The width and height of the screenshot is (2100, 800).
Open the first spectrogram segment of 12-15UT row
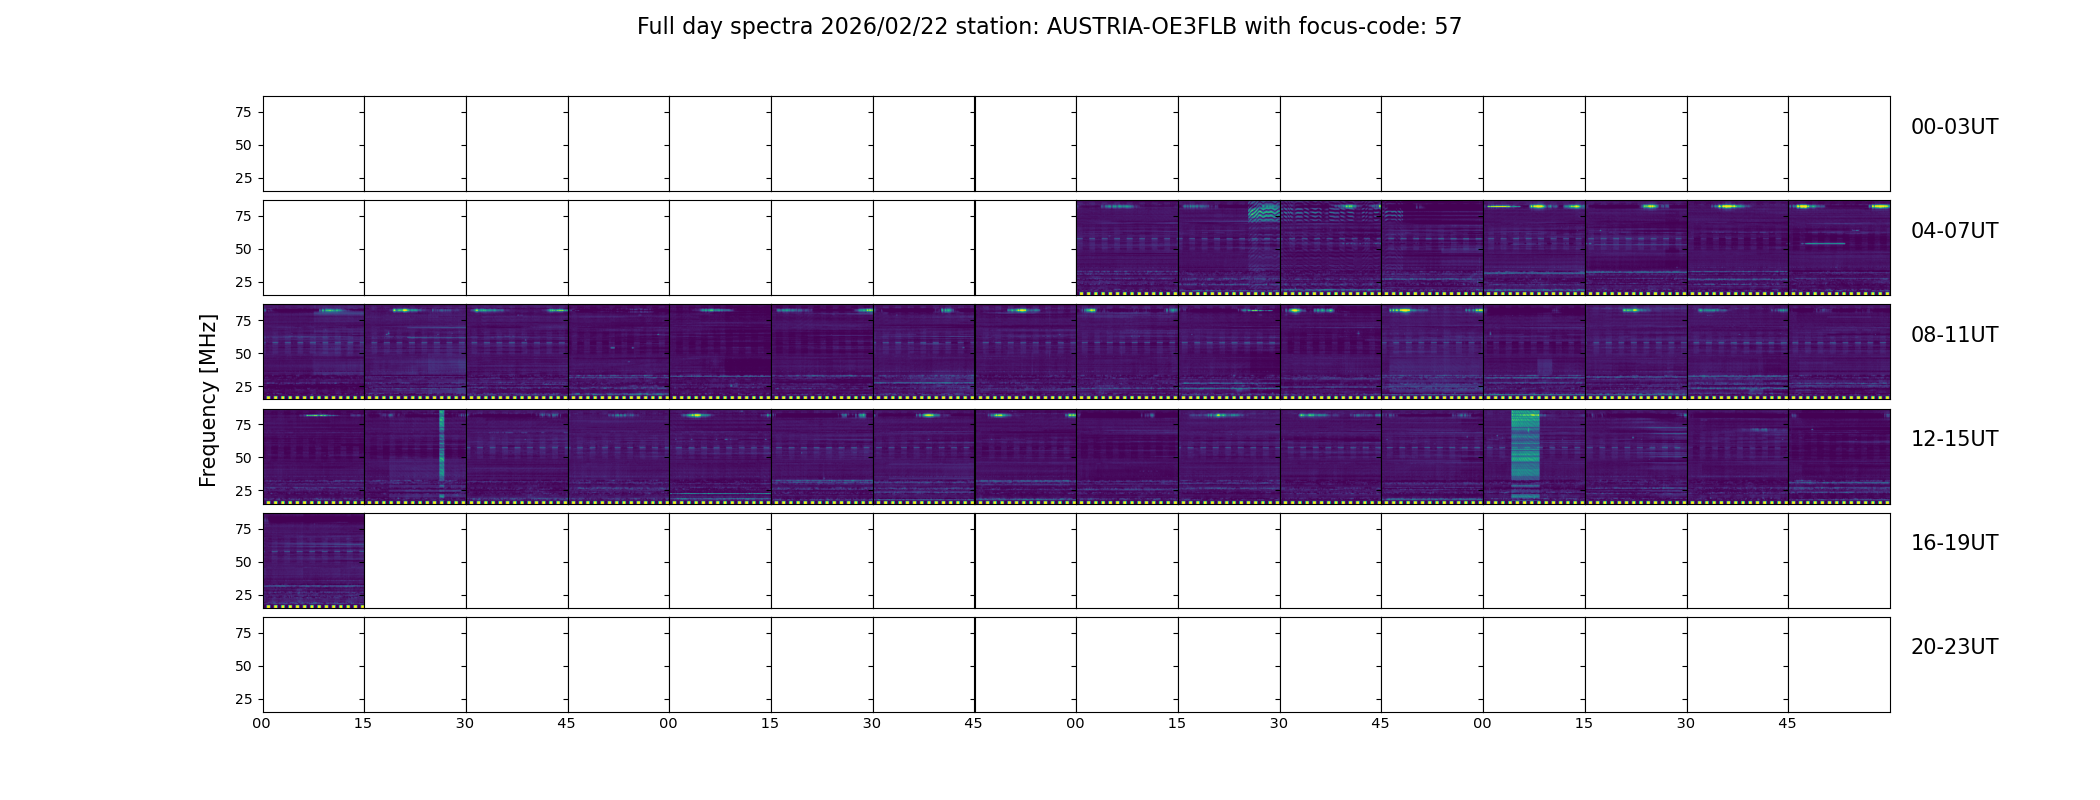coord(314,456)
